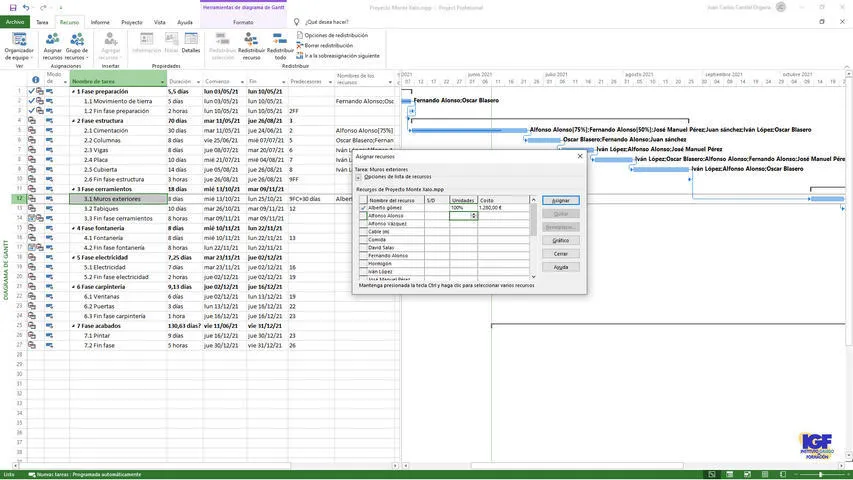The width and height of the screenshot is (853, 480).
Task: Check the Alfonso Alonso resource box
Action: point(363,216)
